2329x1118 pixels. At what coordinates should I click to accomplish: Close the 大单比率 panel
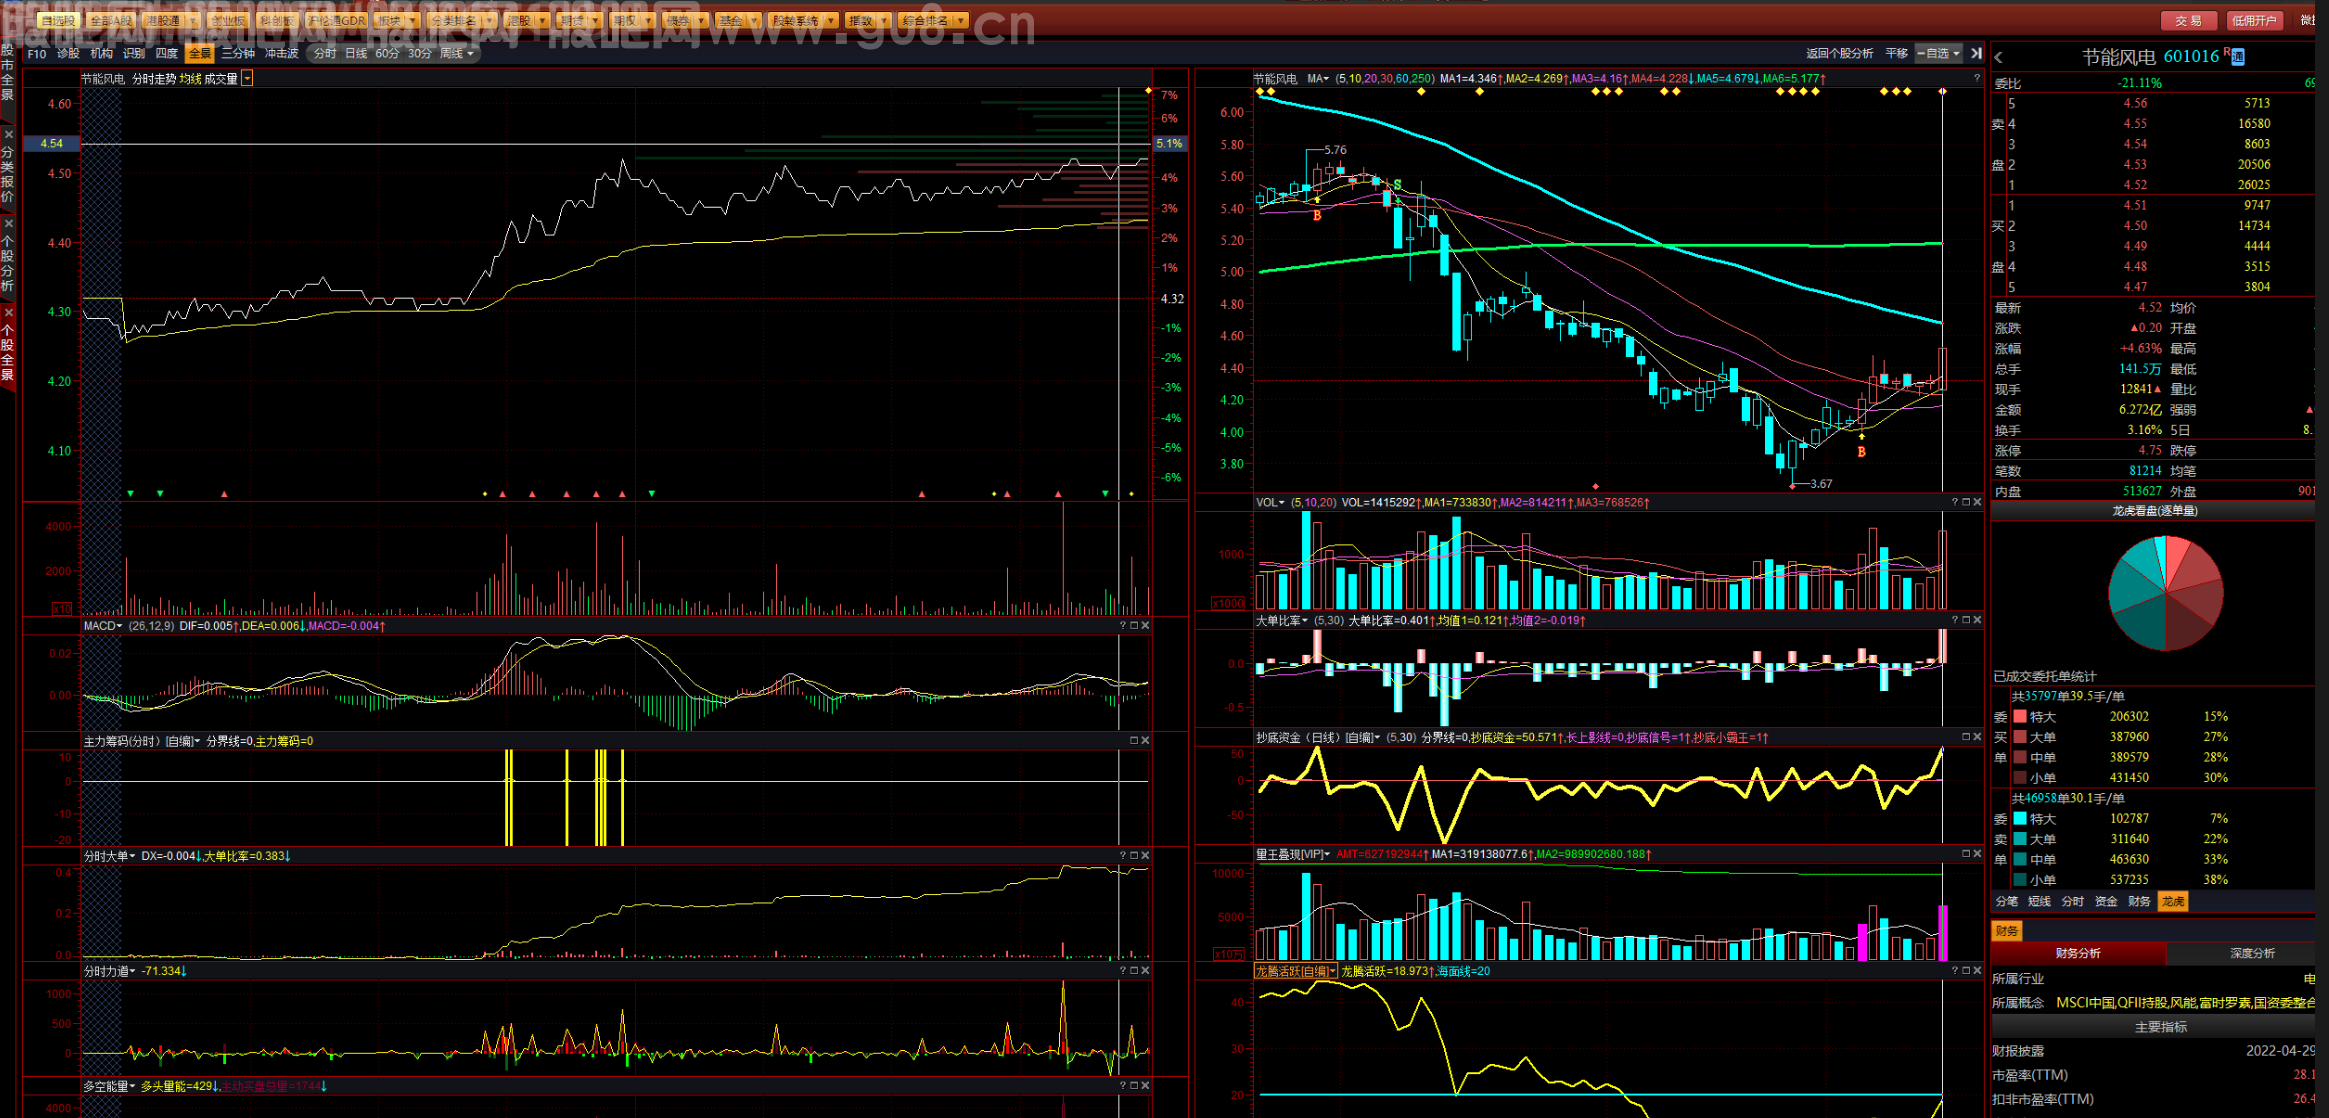tap(1977, 620)
